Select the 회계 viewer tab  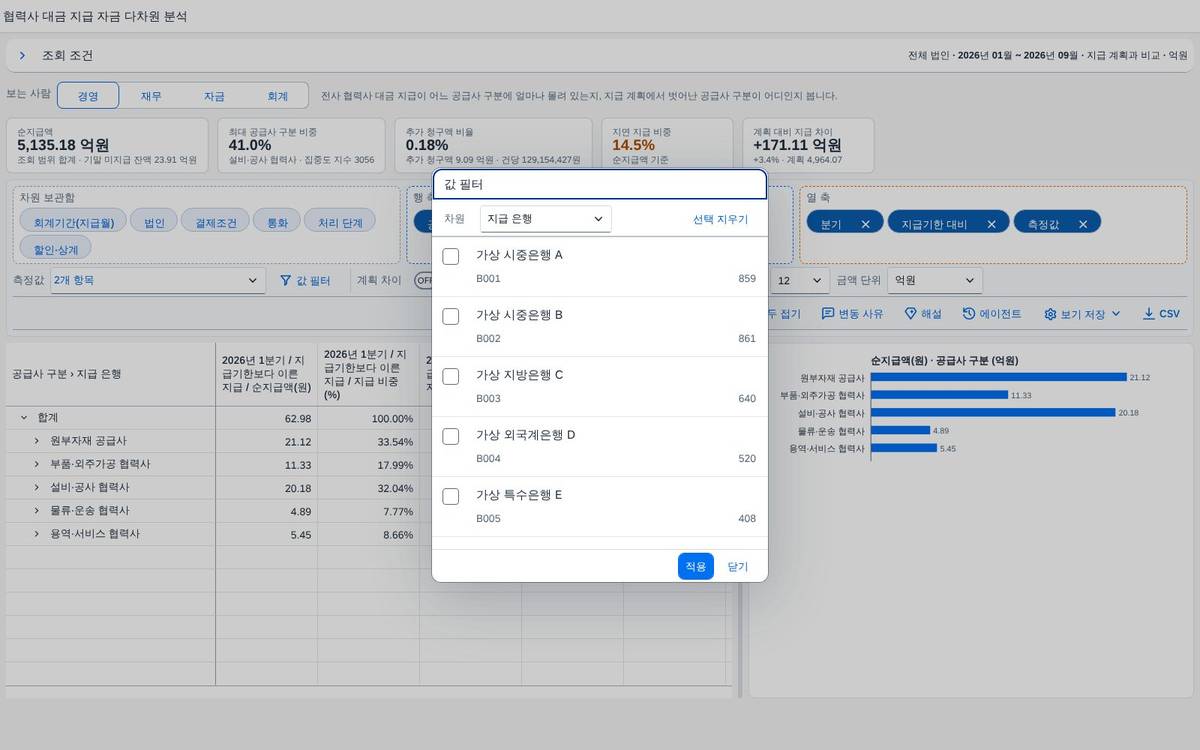pyautogui.click(x=277, y=96)
